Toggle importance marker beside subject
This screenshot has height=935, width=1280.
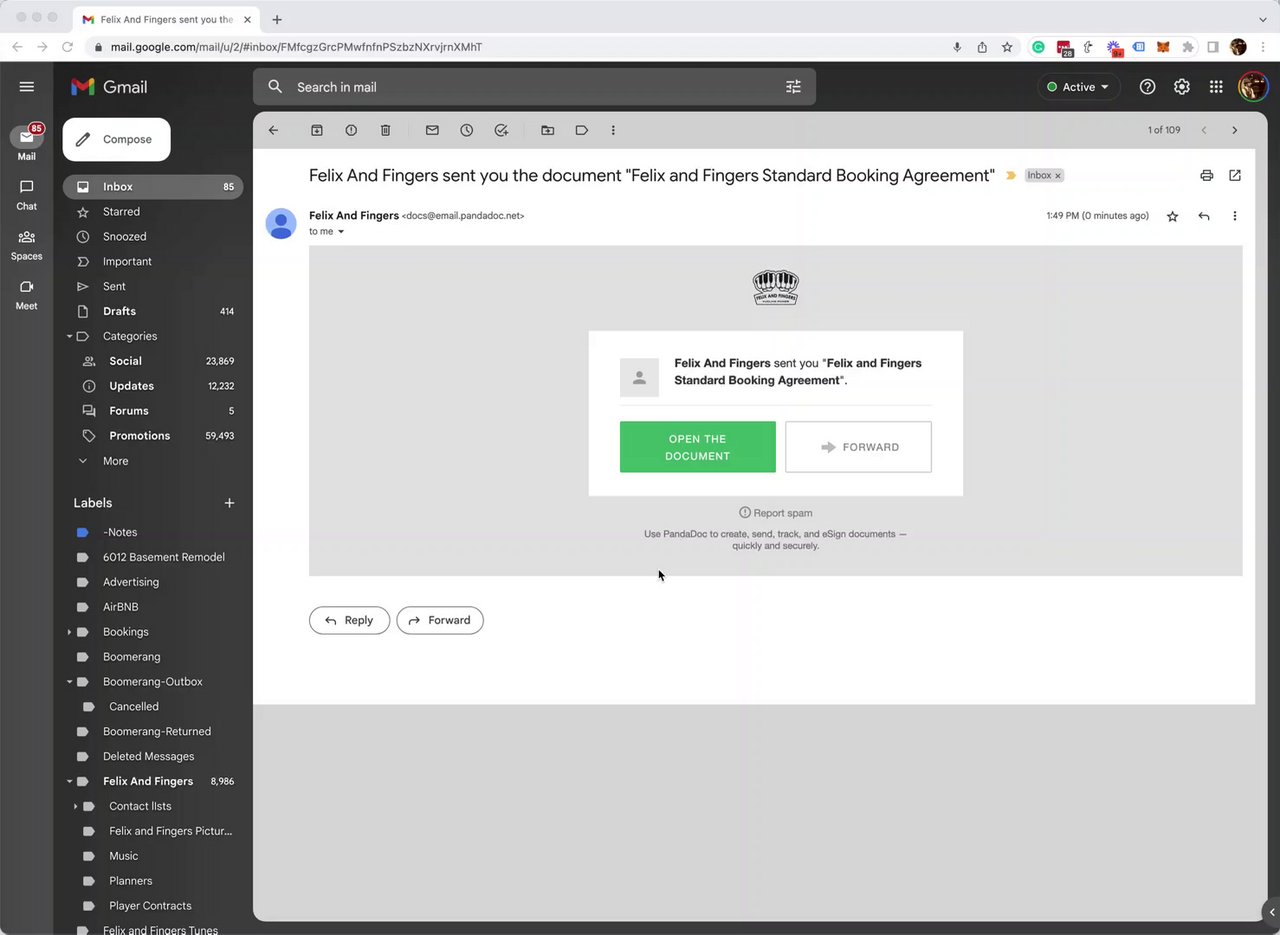pyautogui.click(x=1011, y=175)
